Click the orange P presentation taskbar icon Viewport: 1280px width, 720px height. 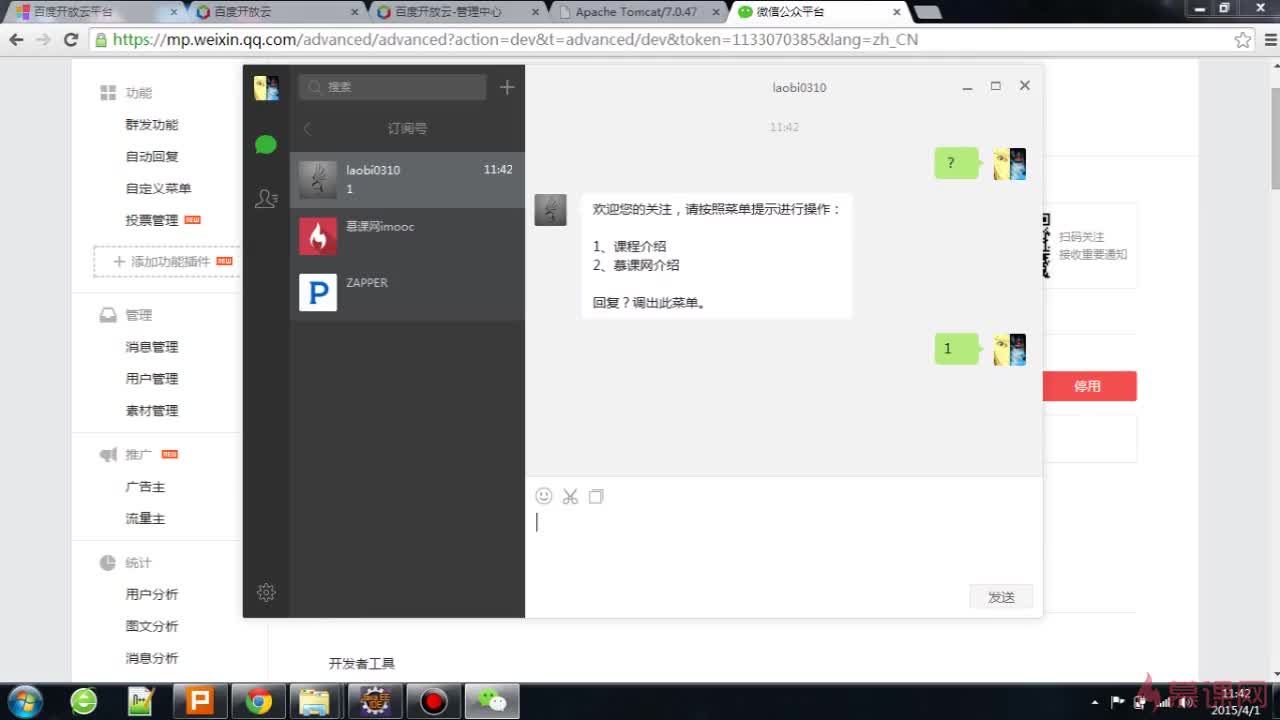tap(201, 701)
